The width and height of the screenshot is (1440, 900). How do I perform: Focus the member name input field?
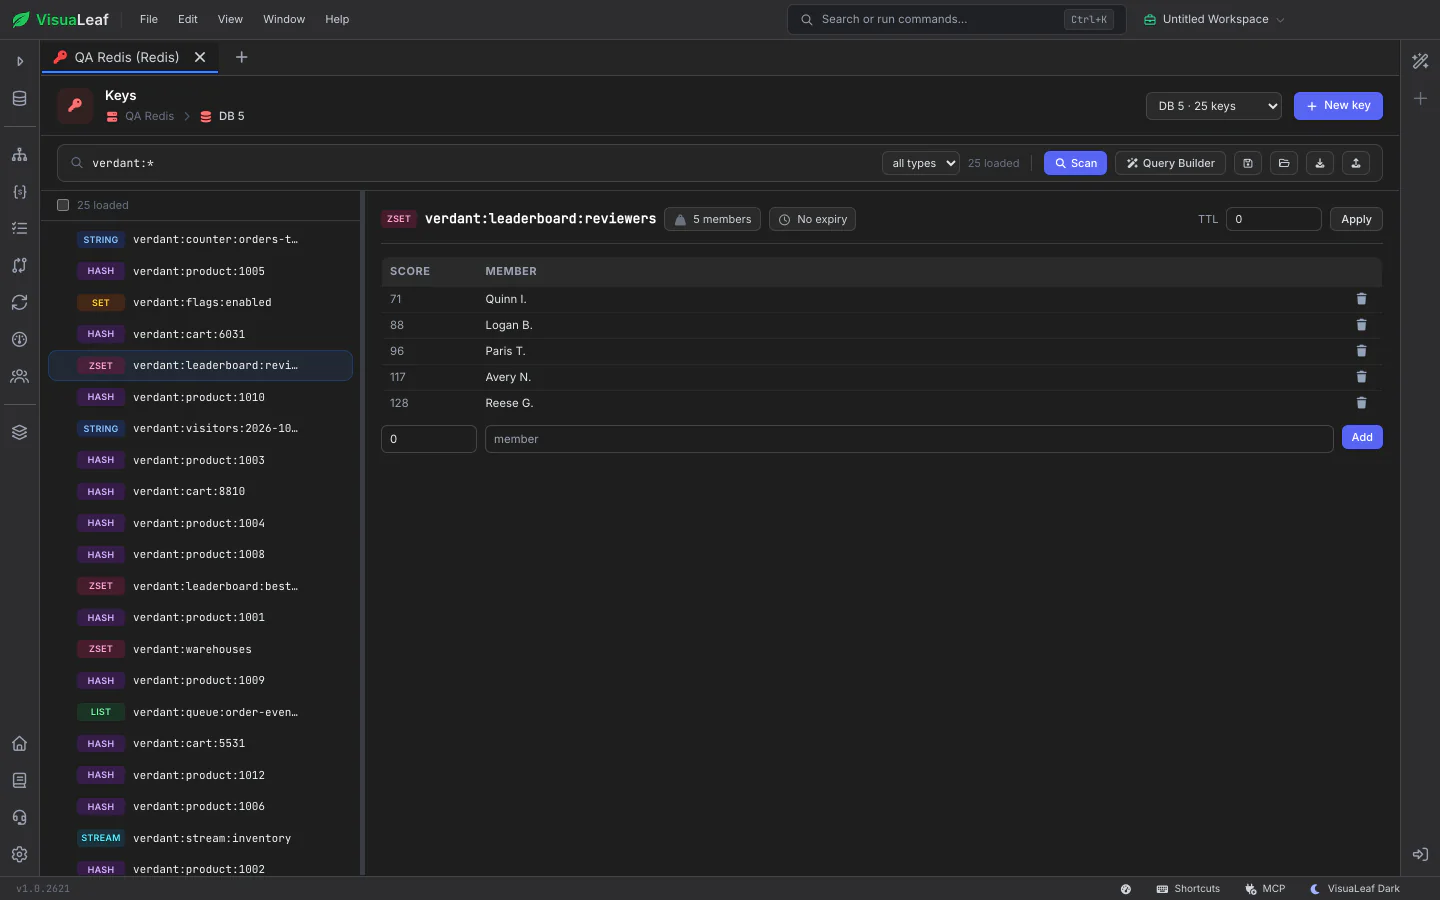coord(909,439)
